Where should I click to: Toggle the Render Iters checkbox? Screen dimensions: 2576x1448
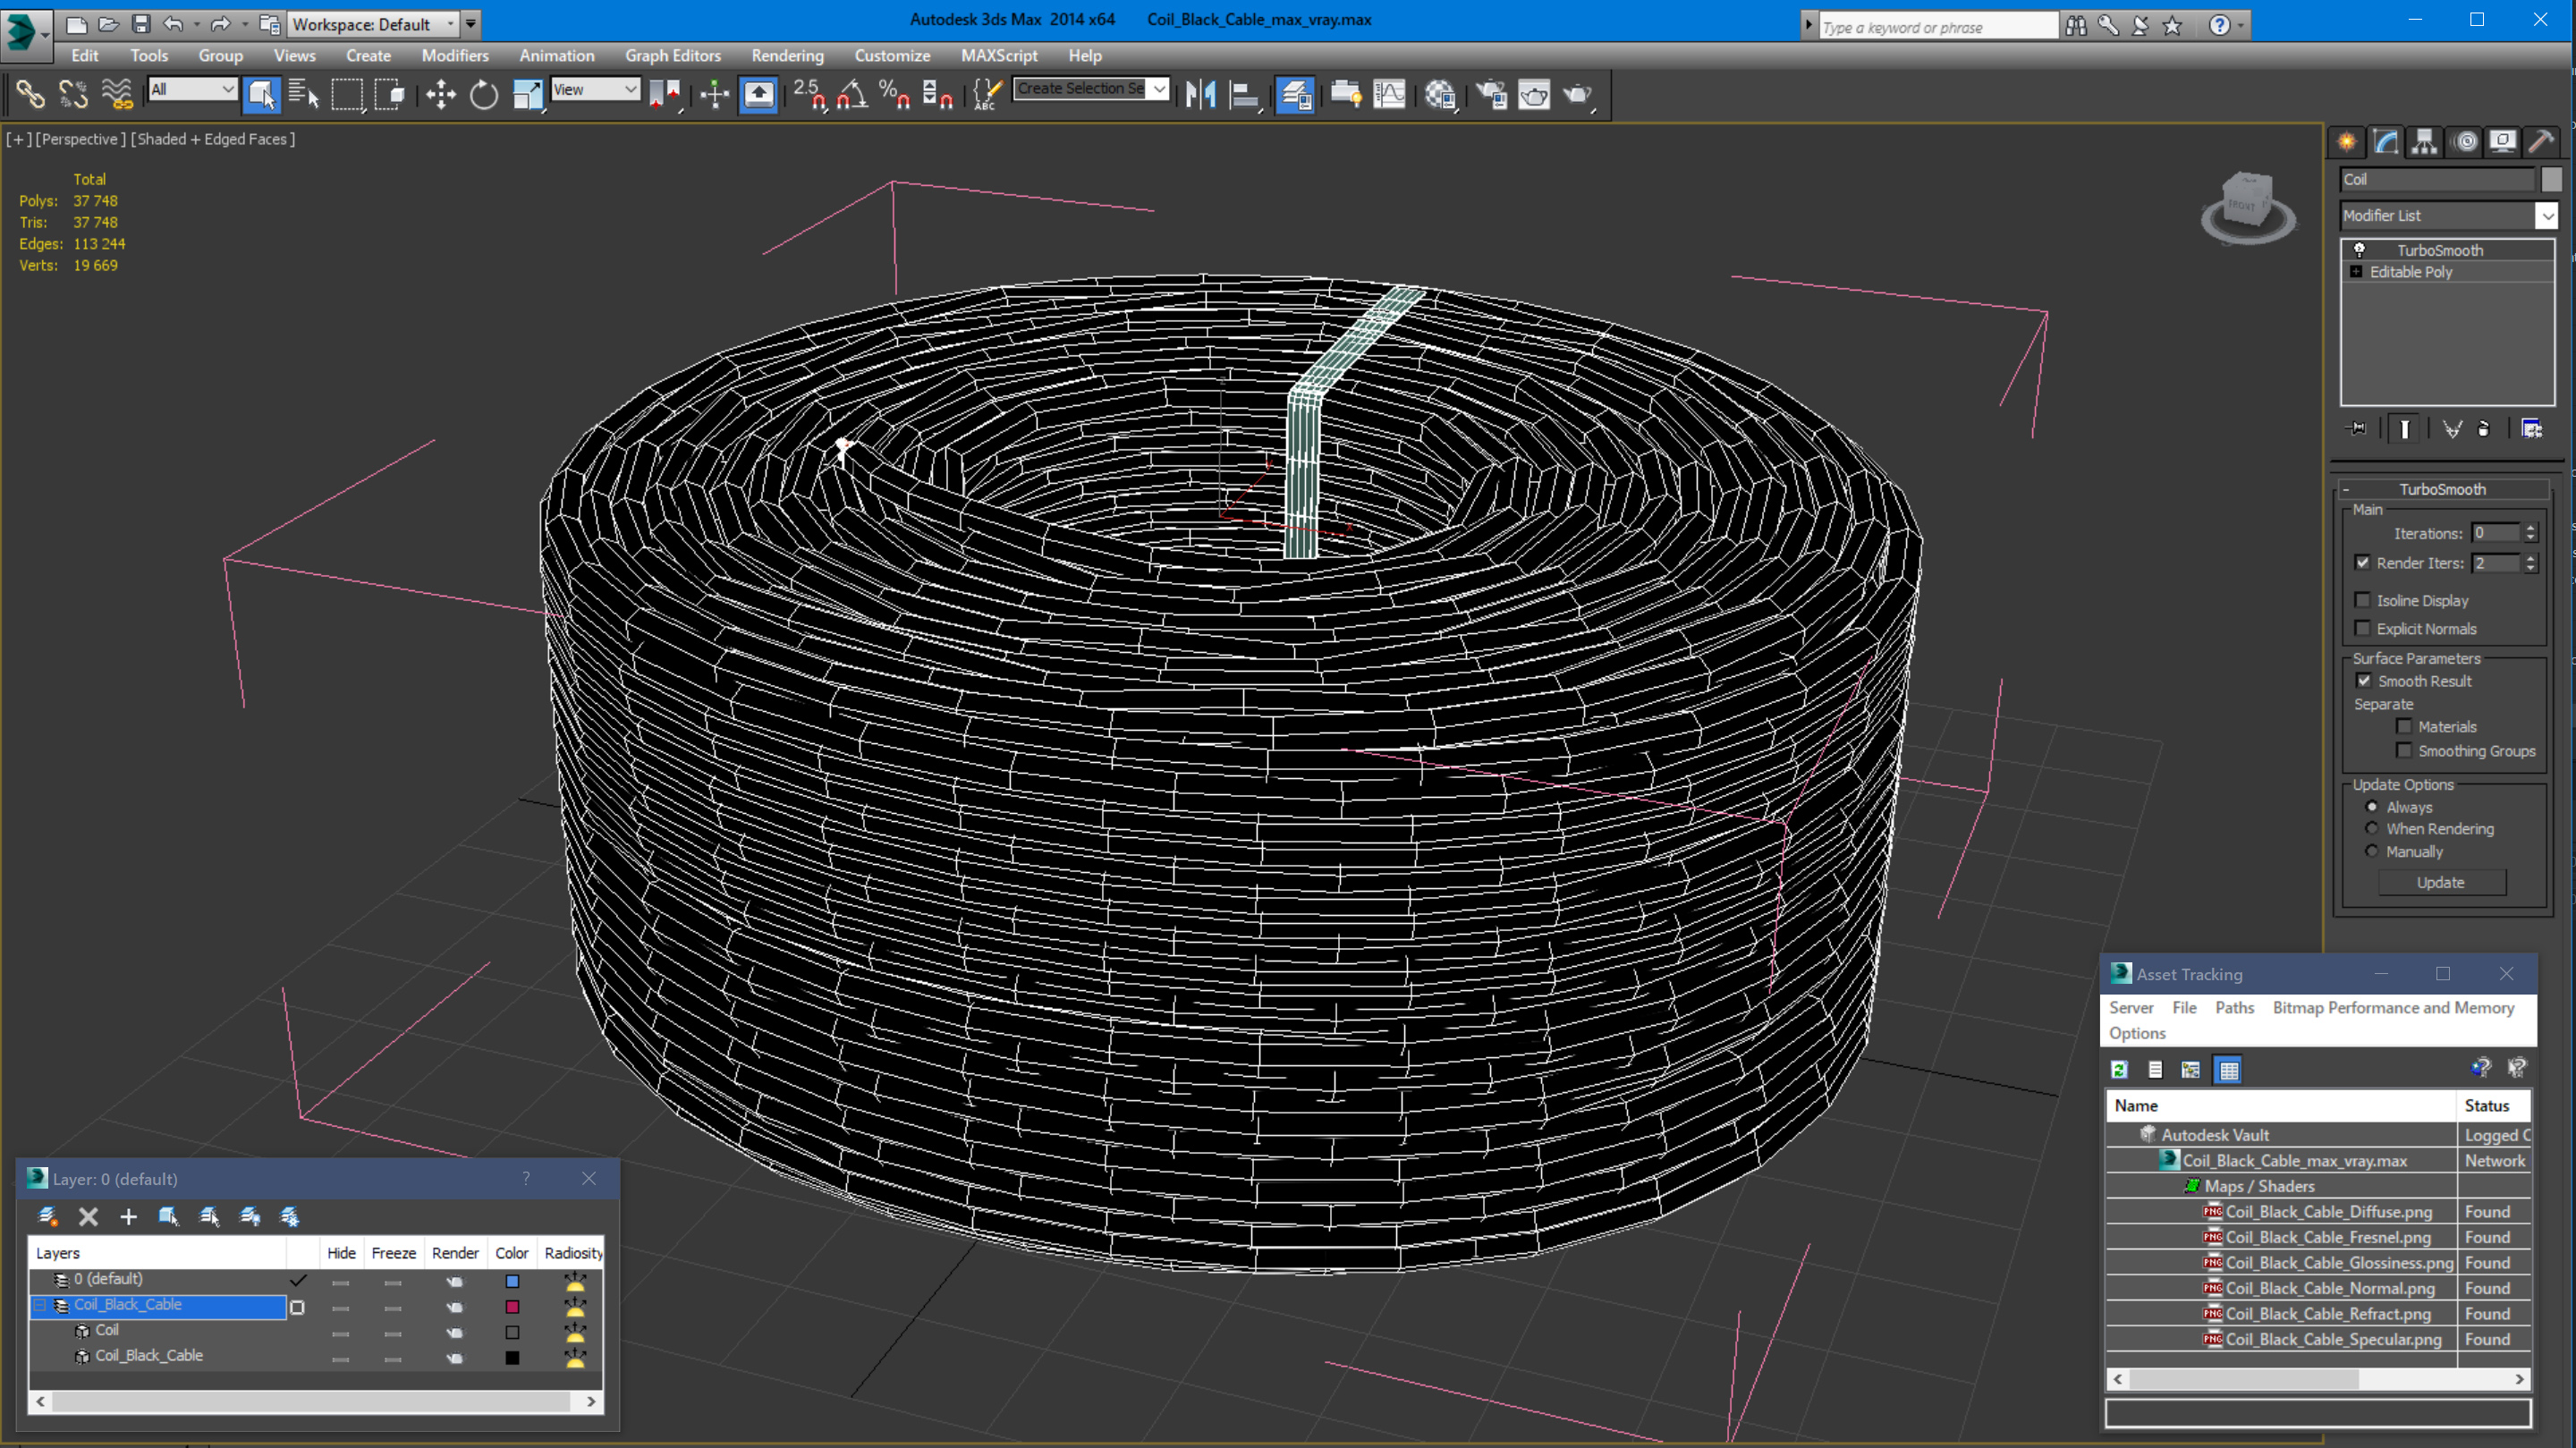pyautogui.click(x=2362, y=563)
